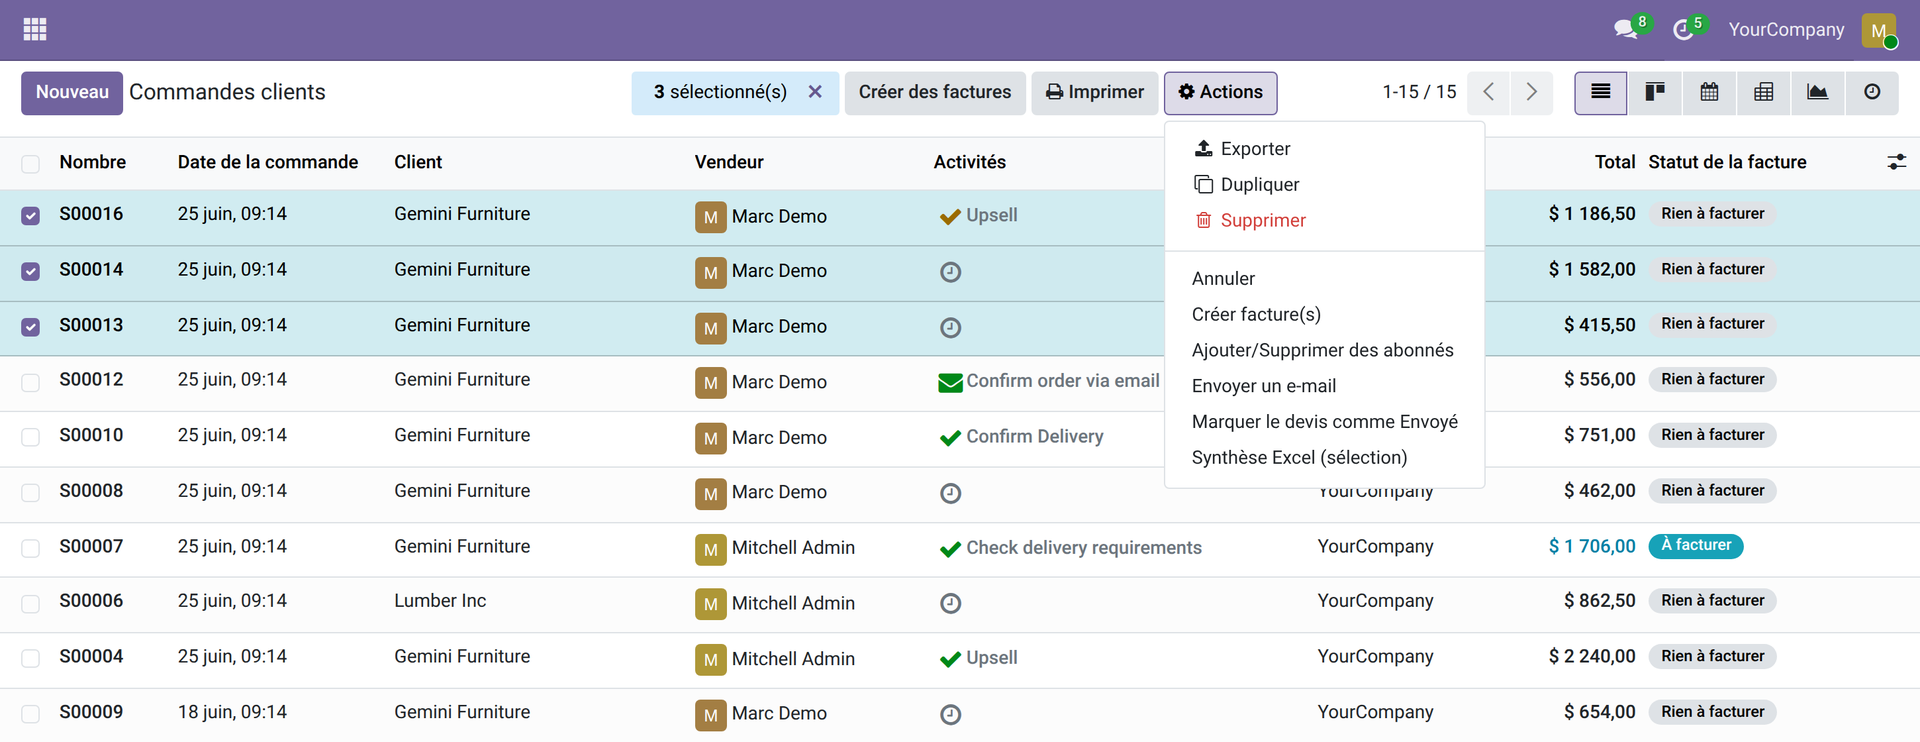This screenshot has width=1920, height=742.
Task: Uncheck order S00013
Action: [31, 327]
